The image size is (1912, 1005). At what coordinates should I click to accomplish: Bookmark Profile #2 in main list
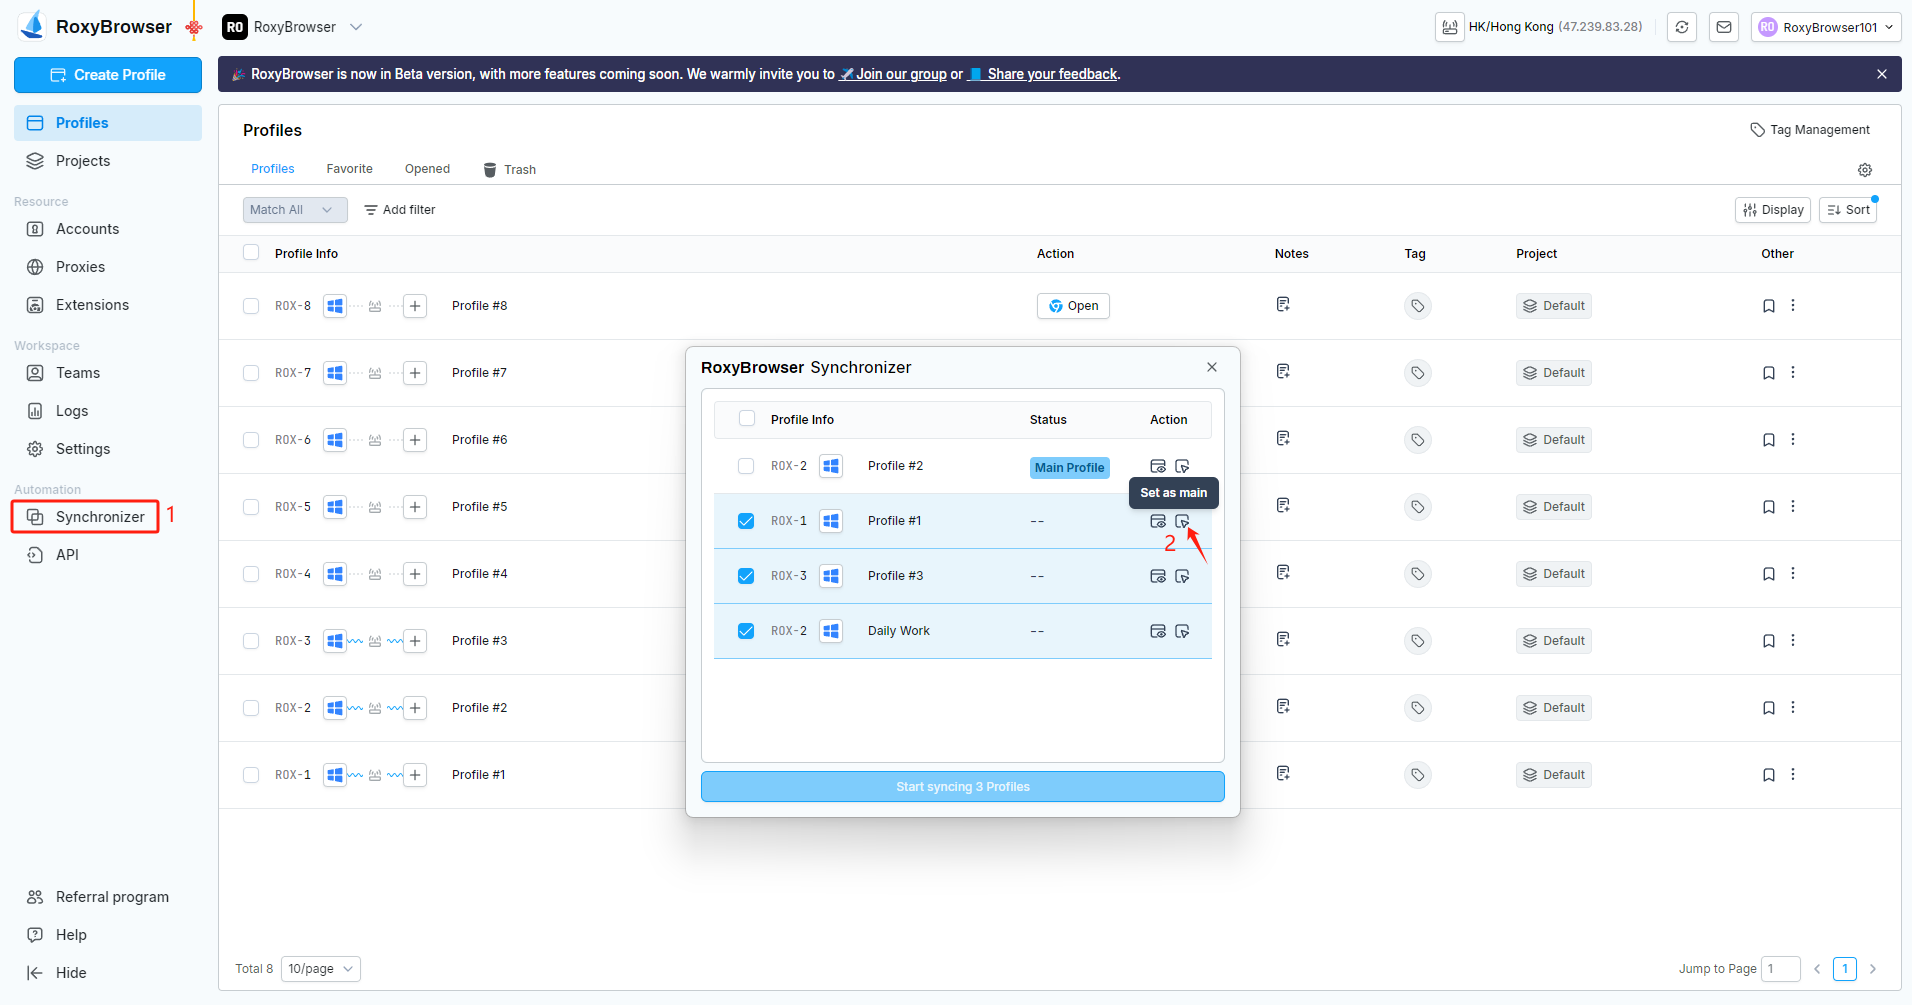1769,708
